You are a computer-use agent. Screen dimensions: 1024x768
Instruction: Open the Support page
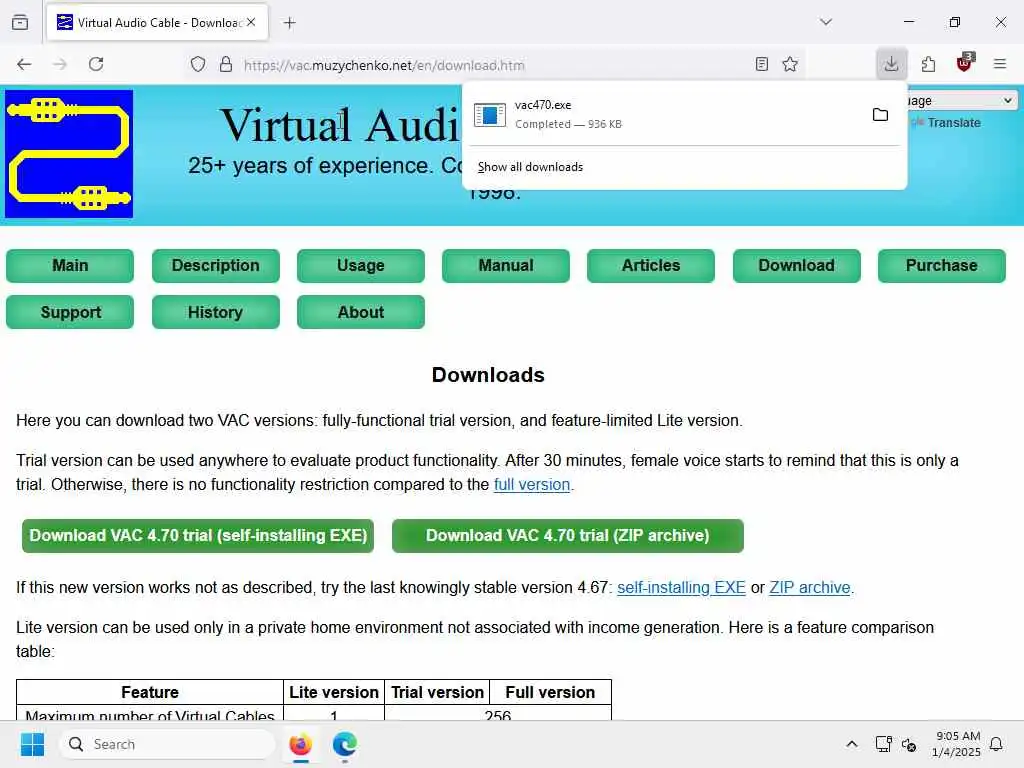pyautogui.click(x=70, y=312)
